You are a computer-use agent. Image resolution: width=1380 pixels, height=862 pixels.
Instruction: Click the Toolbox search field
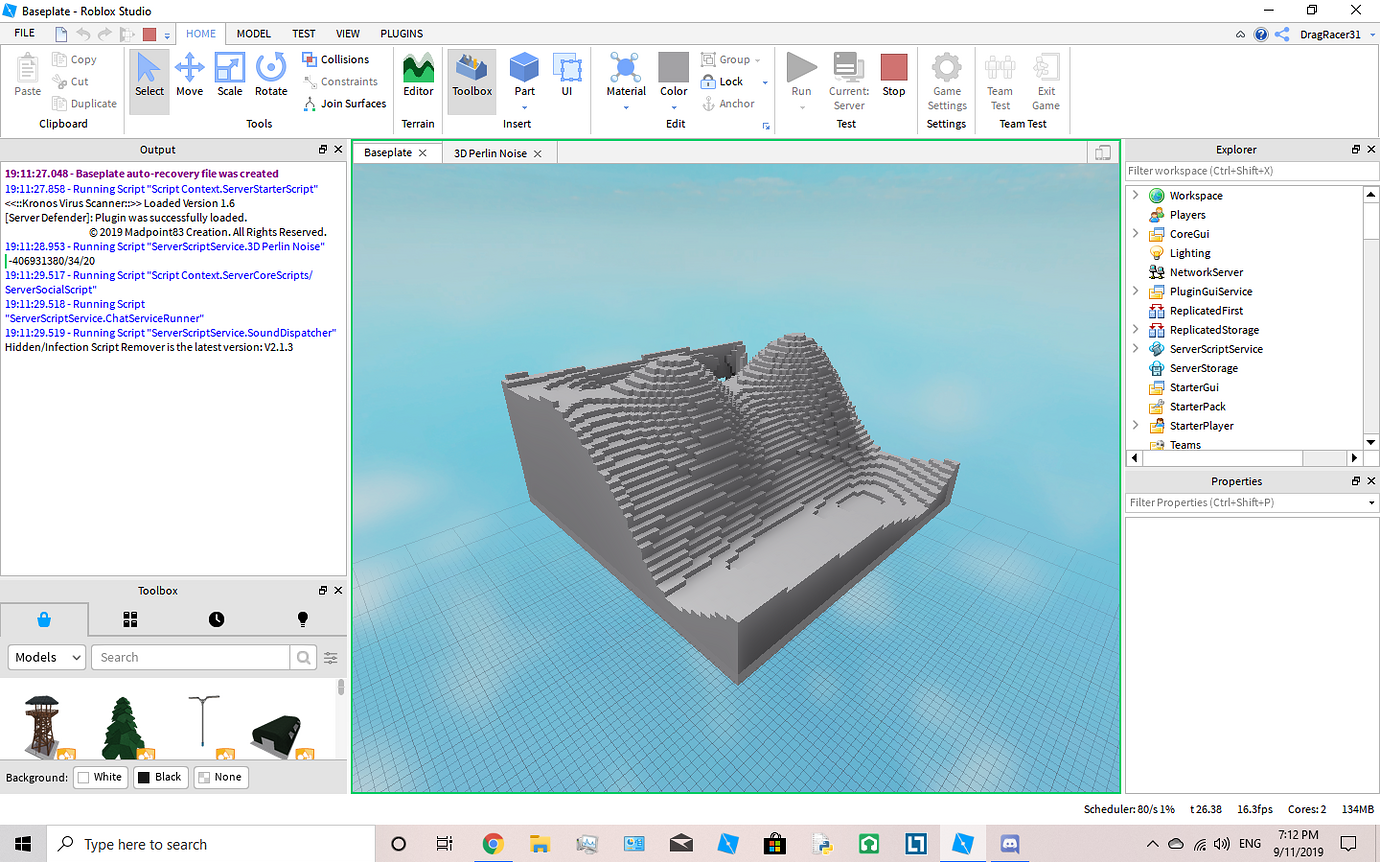tap(191, 657)
